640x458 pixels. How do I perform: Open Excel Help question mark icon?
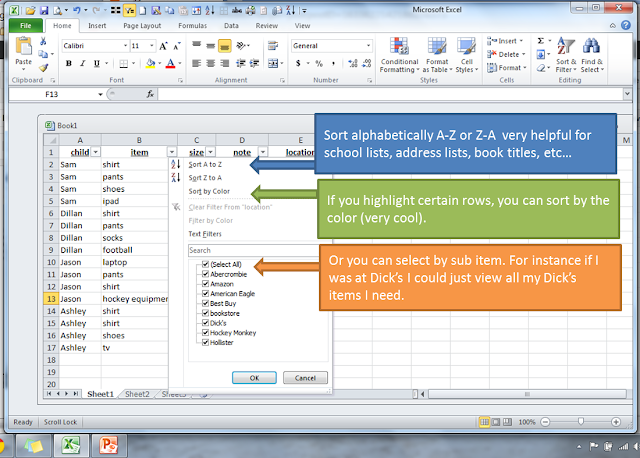(626, 25)
